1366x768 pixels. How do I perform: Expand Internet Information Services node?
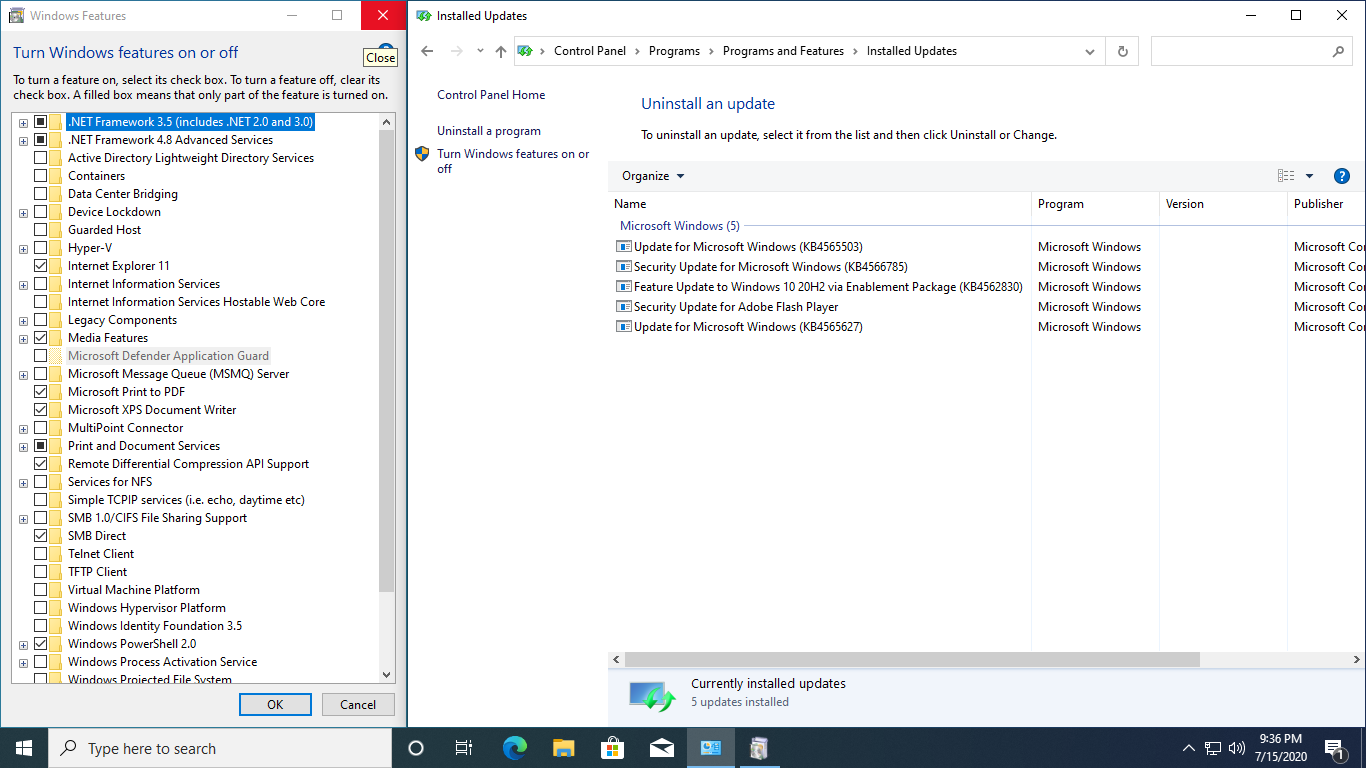[x=23, y=284]
